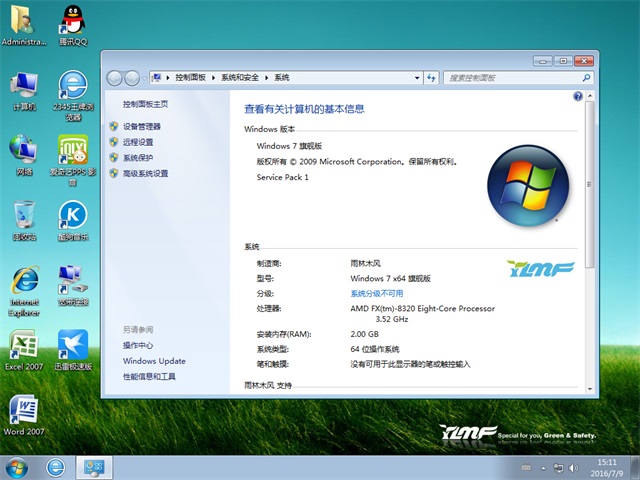Select the Control Panel taskbar button
The height and width of the screenshot is (480, 640).
(94, 468)
